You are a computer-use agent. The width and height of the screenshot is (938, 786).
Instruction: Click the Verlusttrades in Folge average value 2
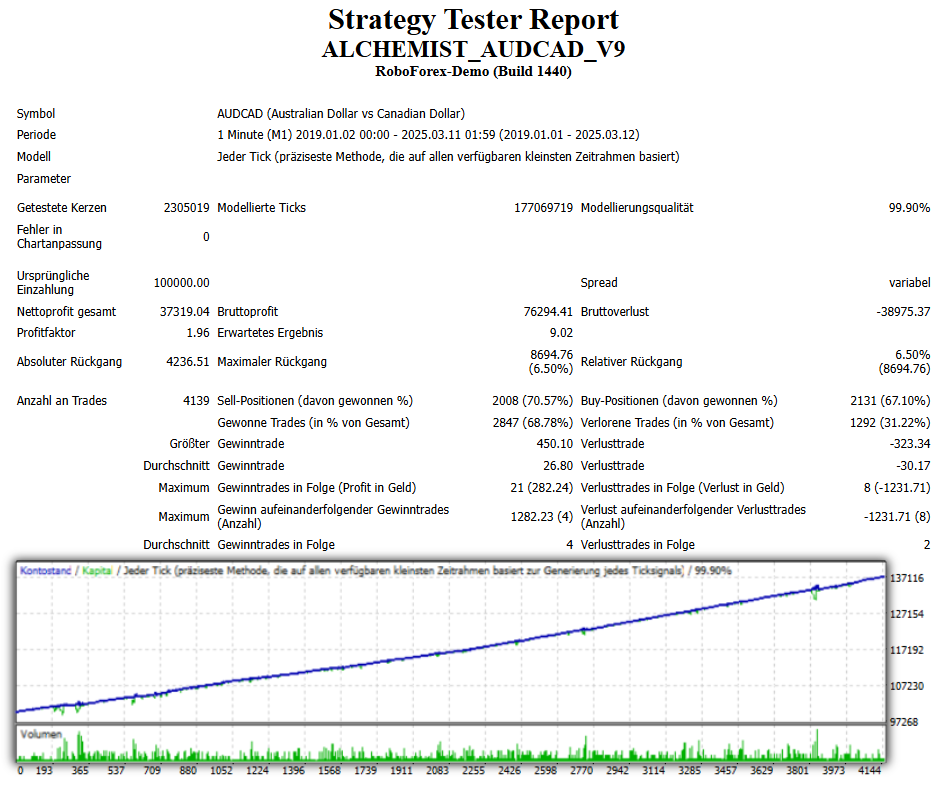pos(927,545)
